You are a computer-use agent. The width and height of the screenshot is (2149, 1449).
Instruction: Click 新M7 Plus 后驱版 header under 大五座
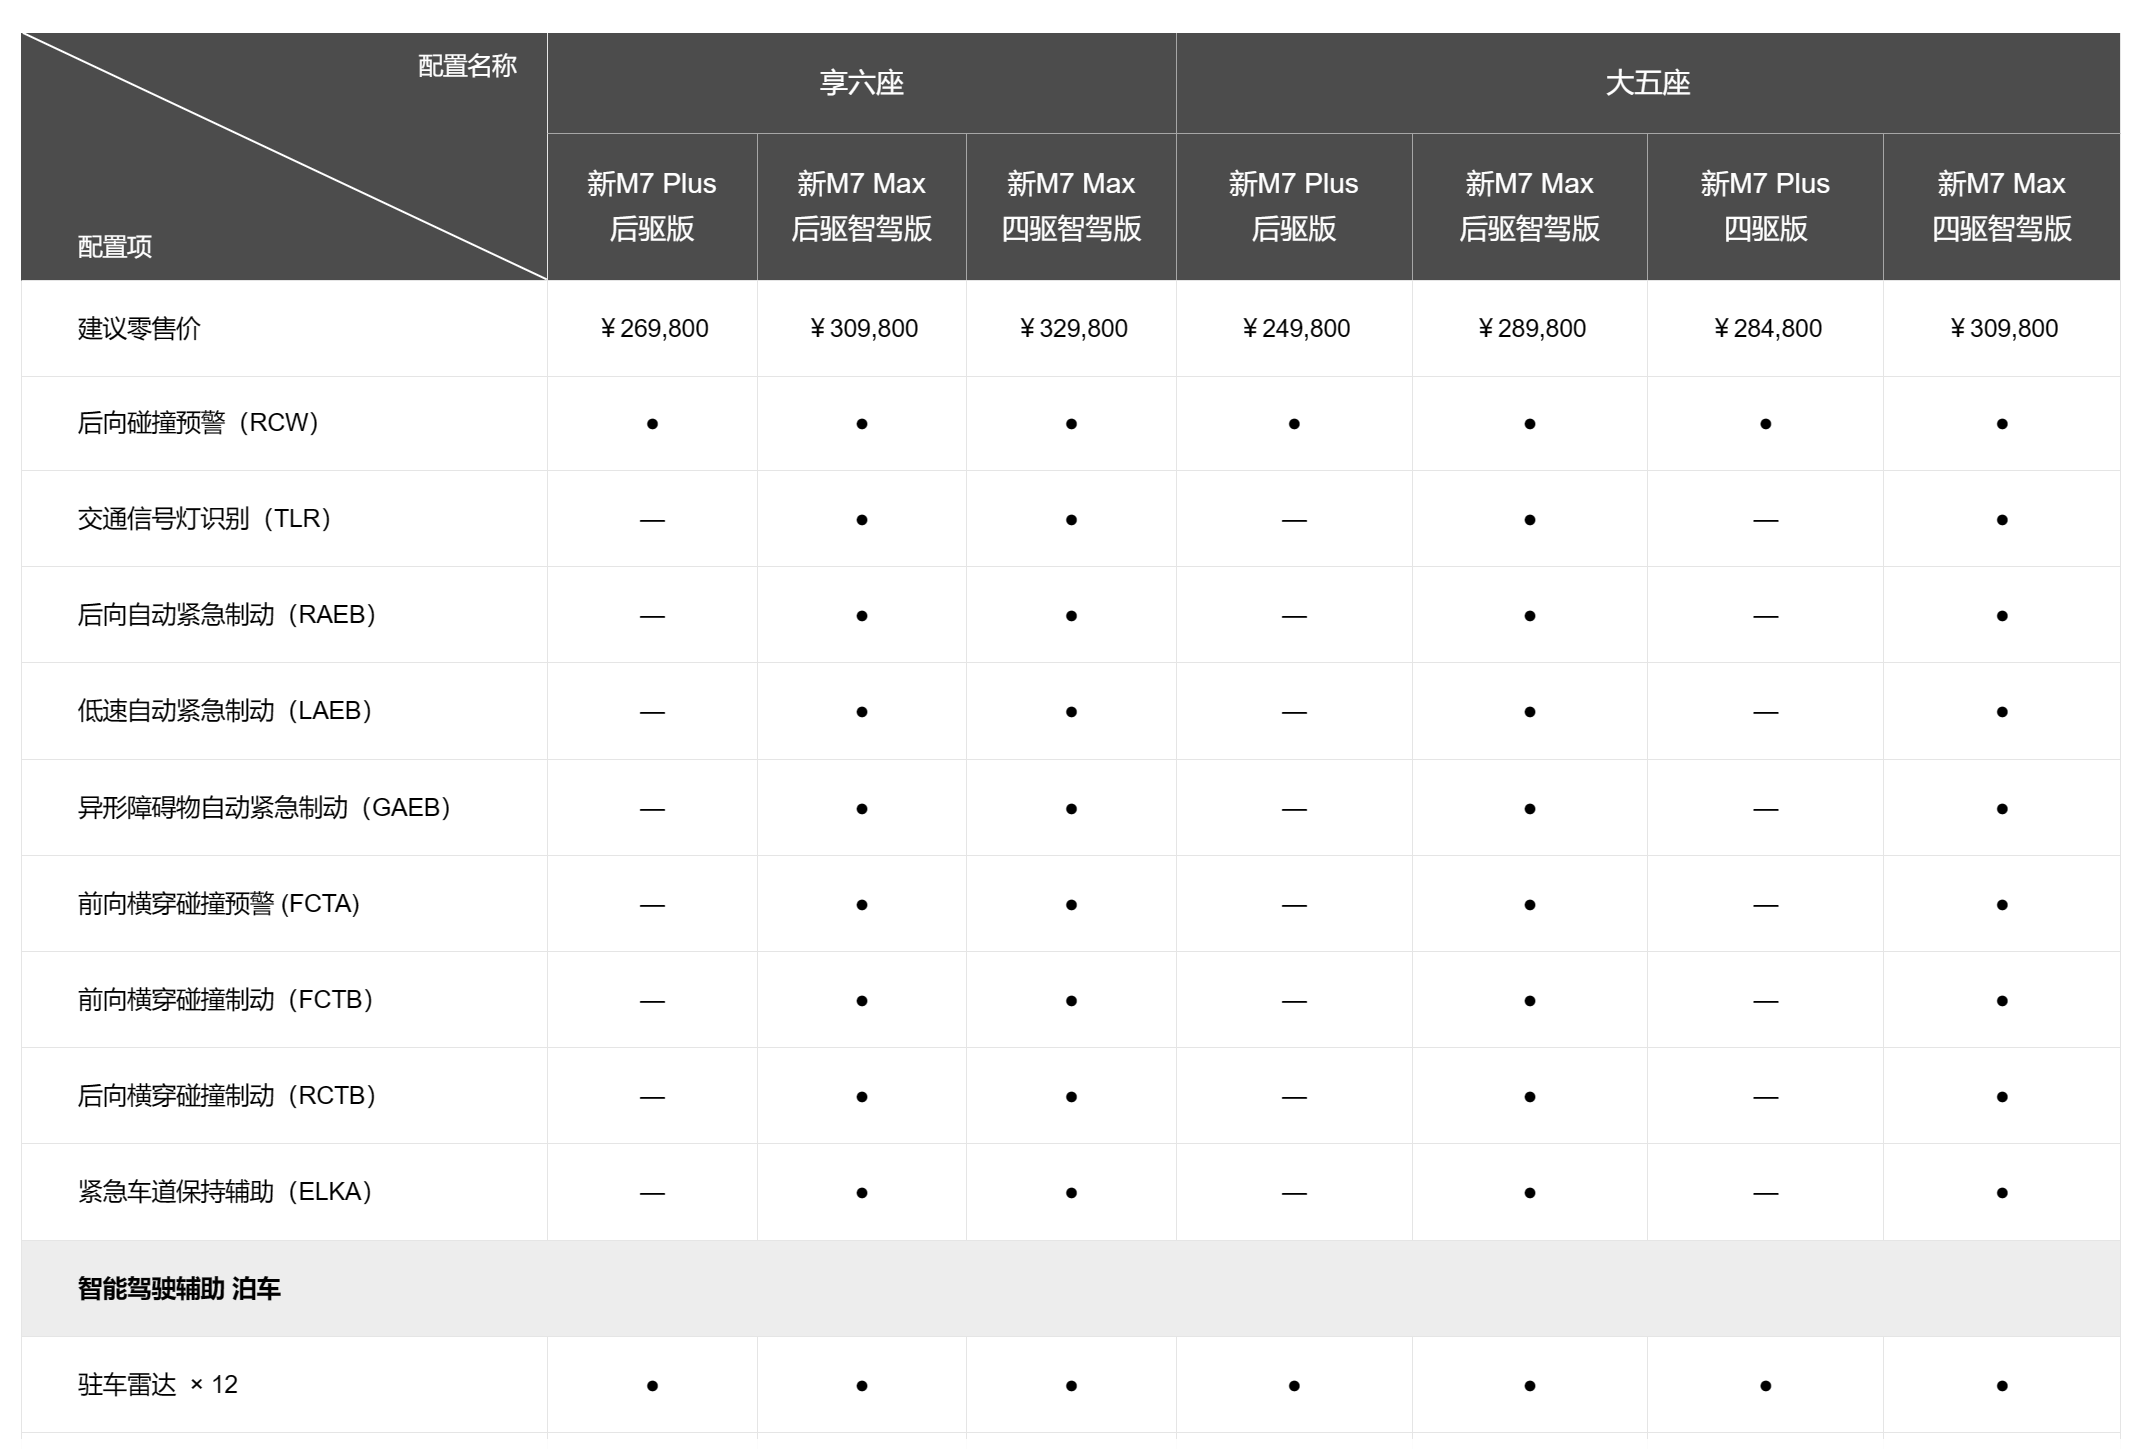1294,206
